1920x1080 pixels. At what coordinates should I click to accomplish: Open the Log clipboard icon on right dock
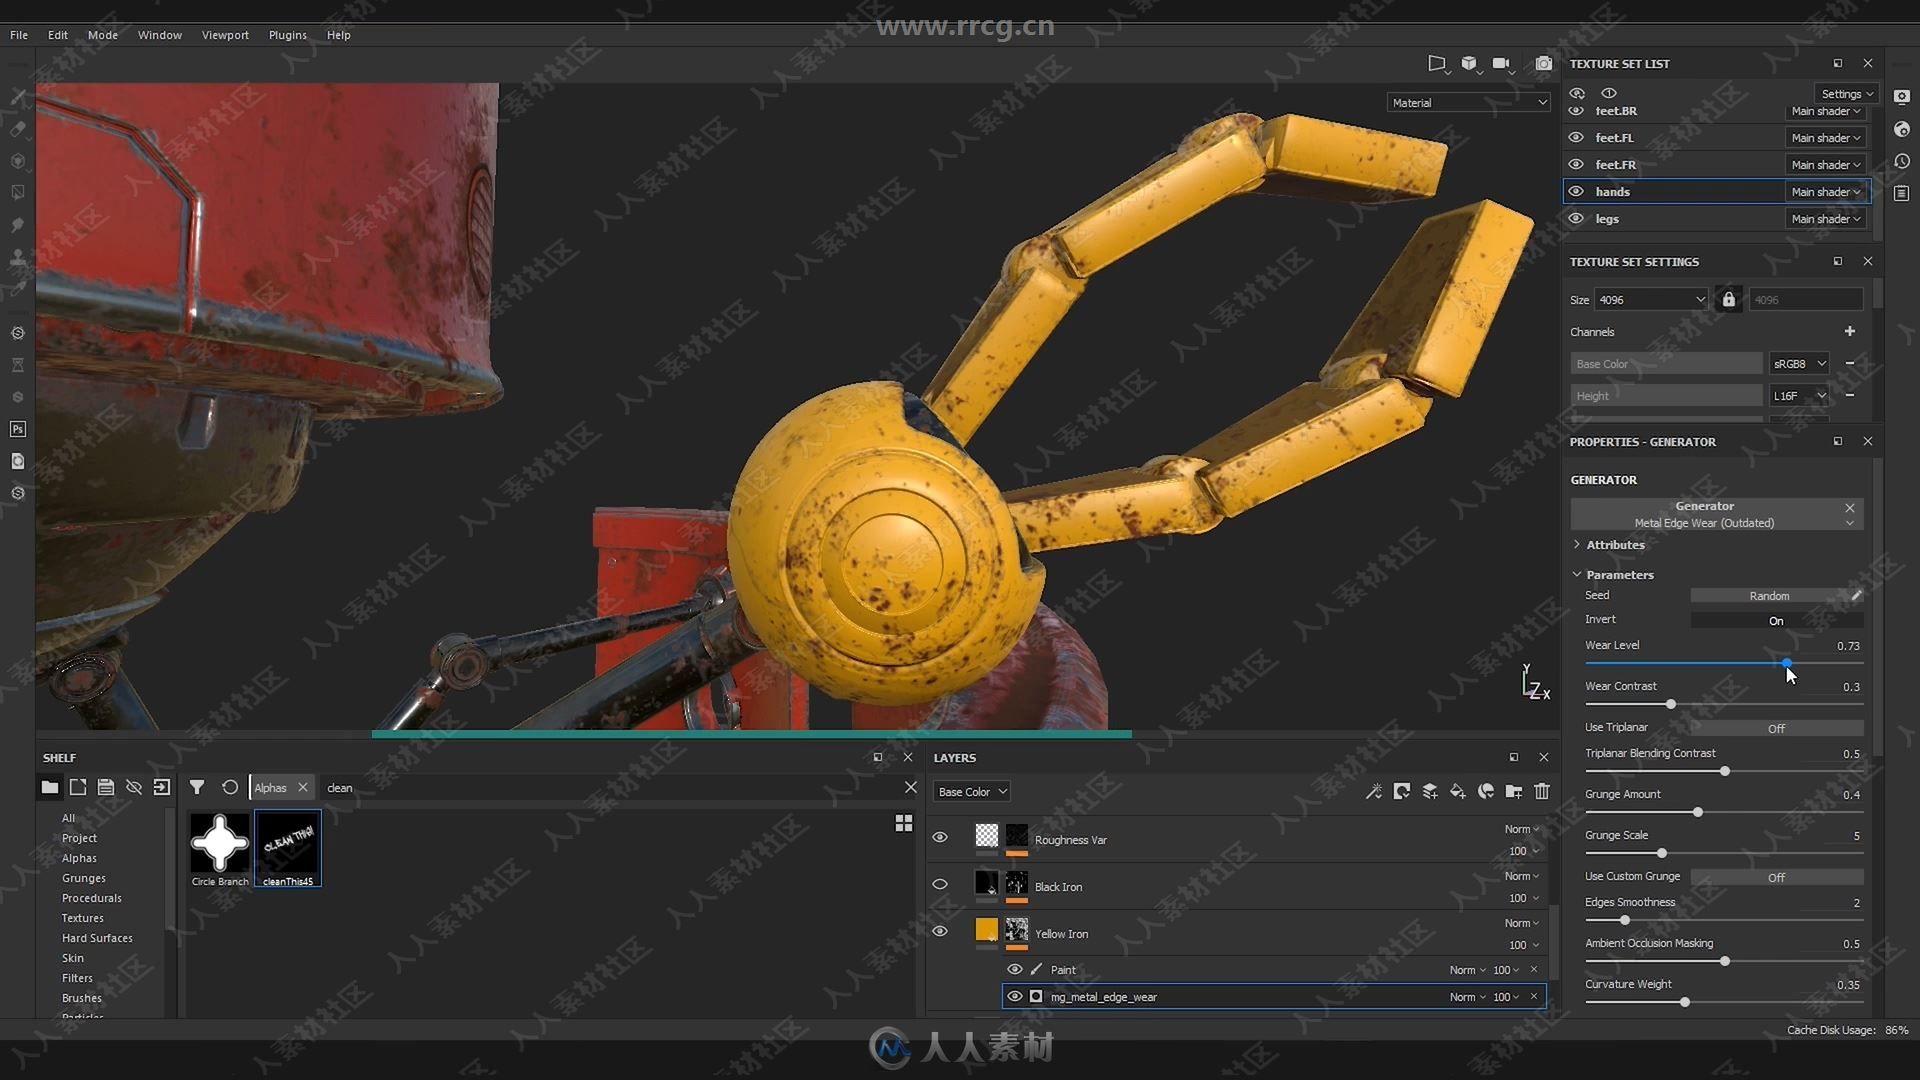pyautogui.click(x=1902, y=193)
